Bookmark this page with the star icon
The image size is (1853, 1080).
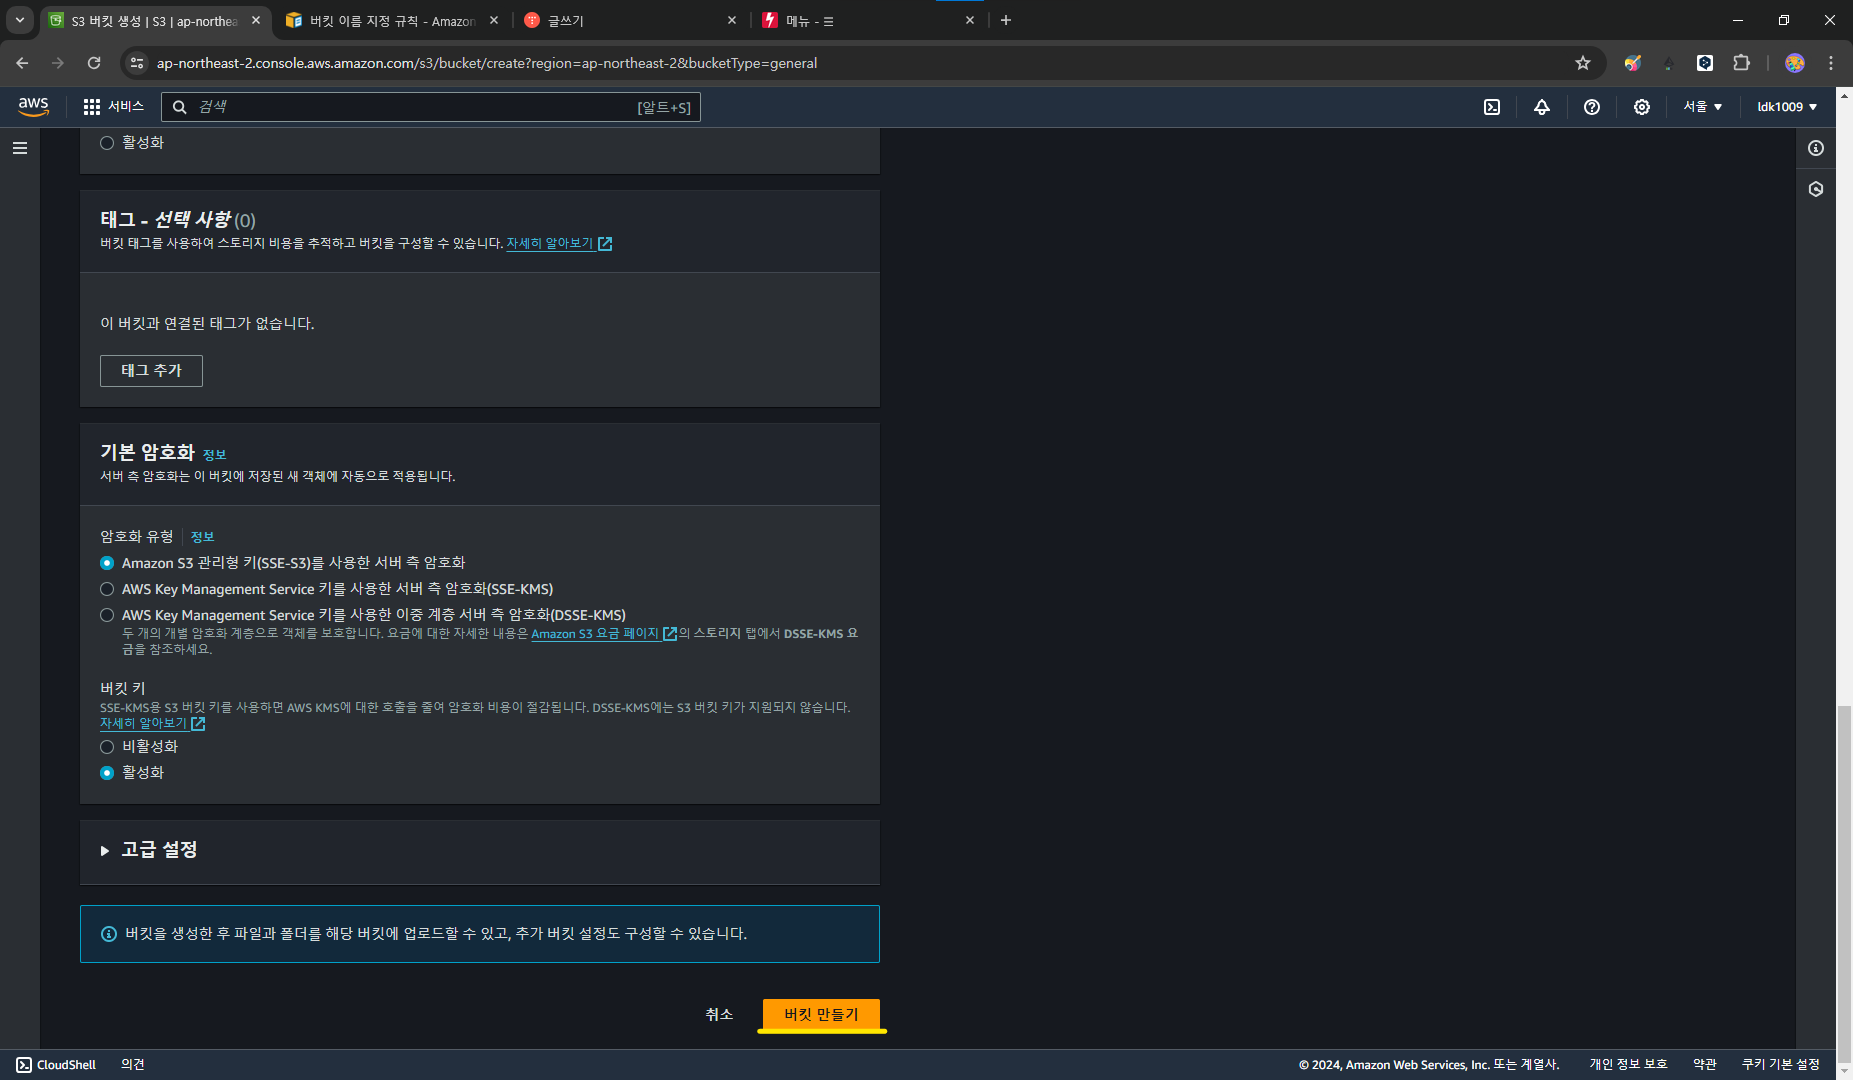point(1583,63)
